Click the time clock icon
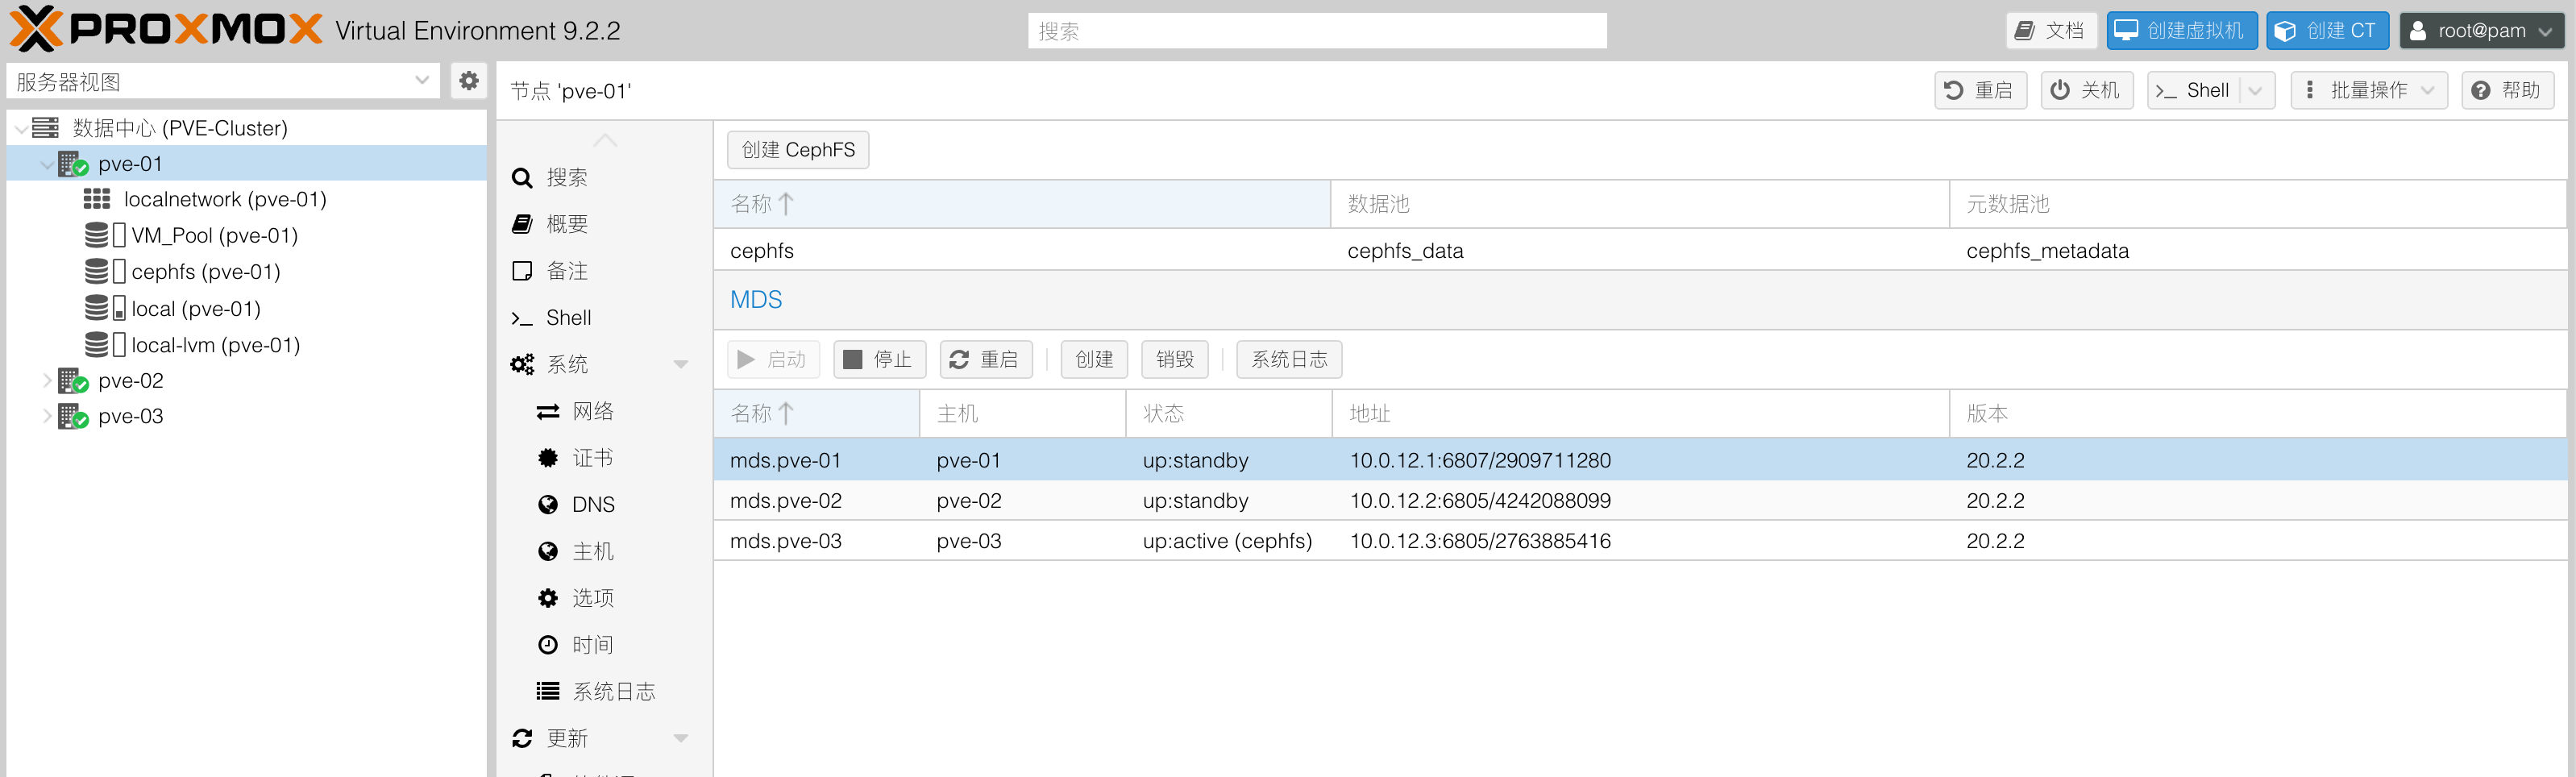Image resolution: width=2576 pixels, height=777 pixels. point(548,645)
